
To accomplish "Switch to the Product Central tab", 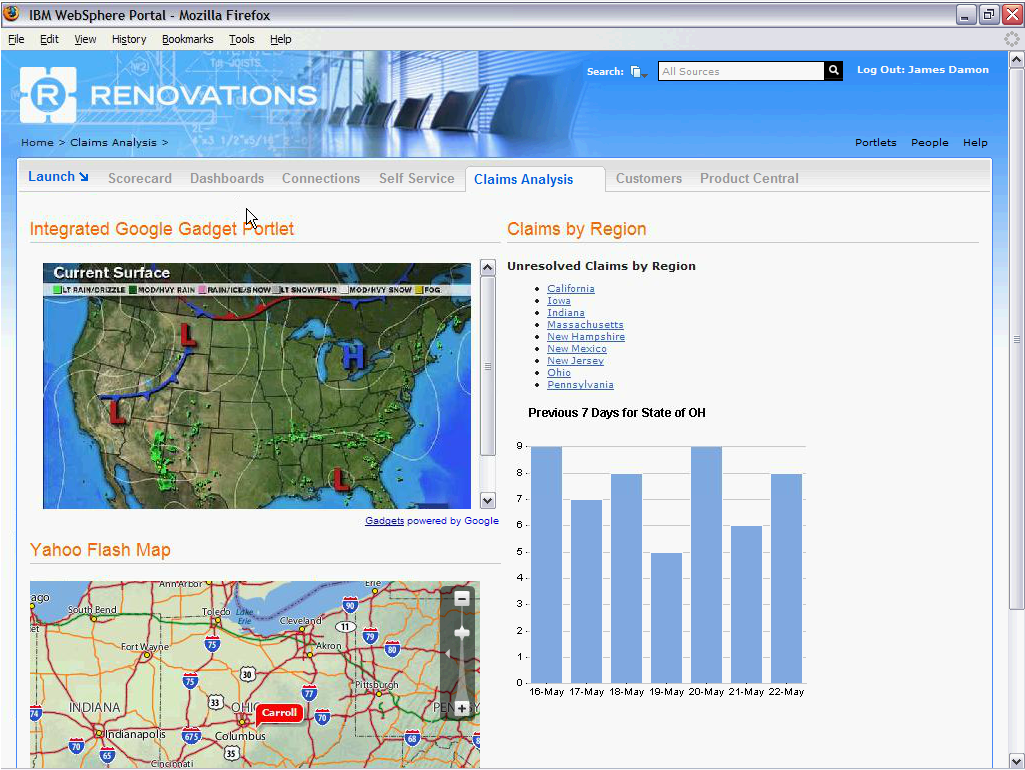I will click(749, 178).
